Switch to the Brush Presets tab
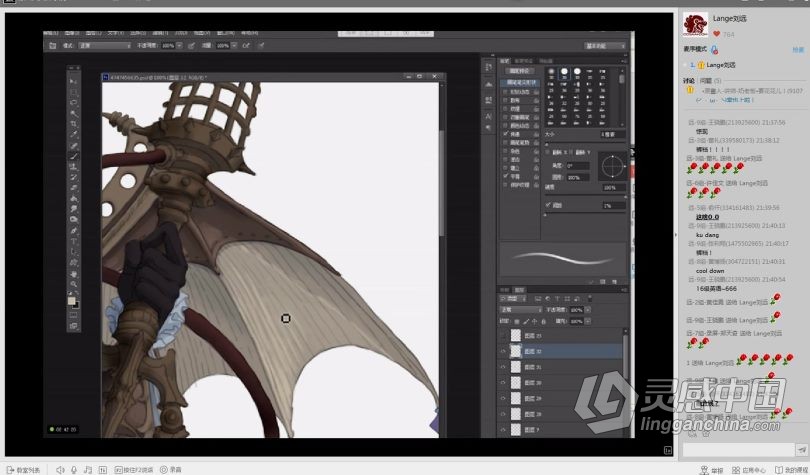Image resolution: width=810 pixels, height=475 pixels. (x=523, y=61)
